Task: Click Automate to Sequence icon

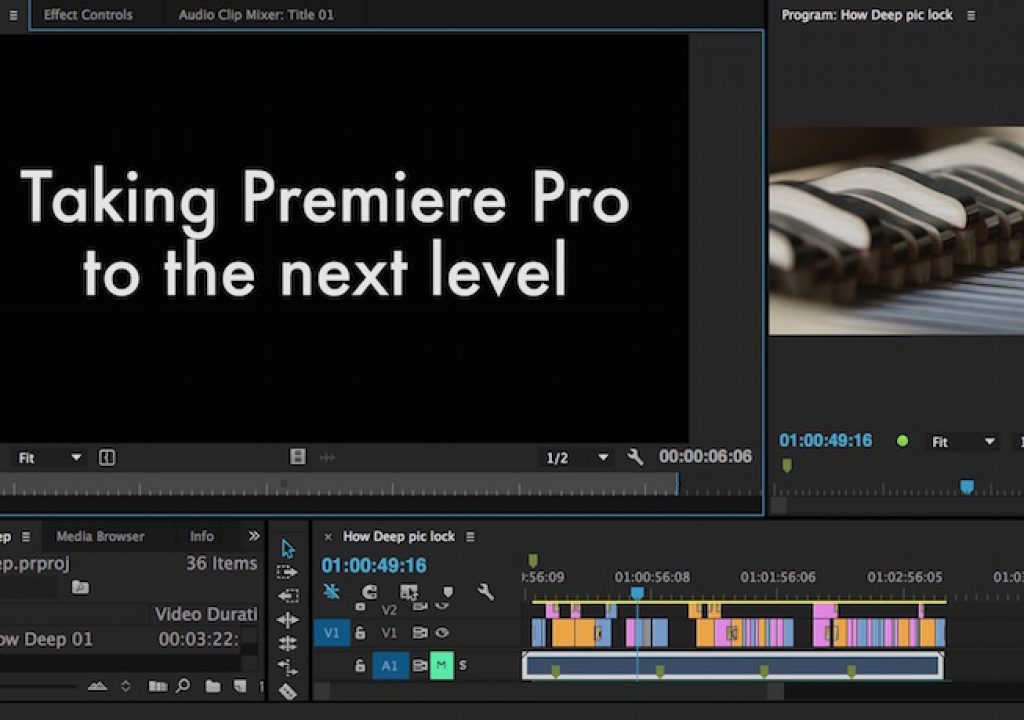Action: [157, 686]
